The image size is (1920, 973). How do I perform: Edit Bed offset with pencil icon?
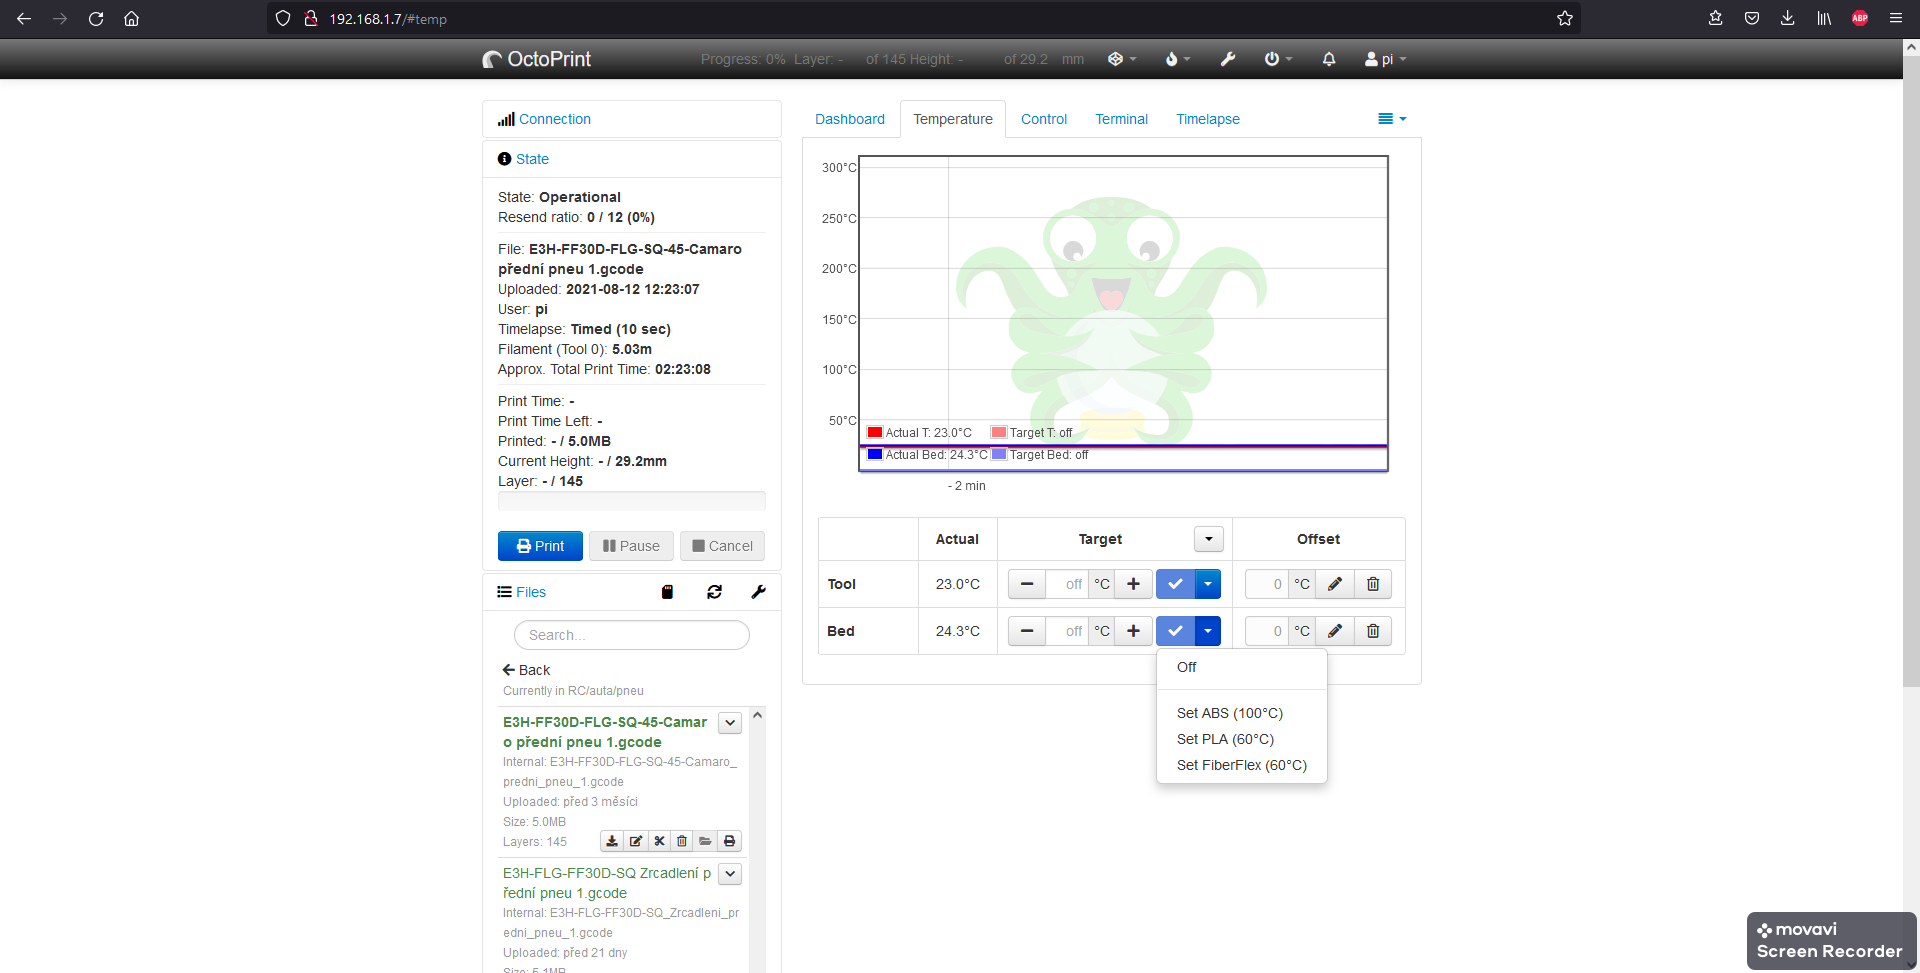click(1335, 631)
